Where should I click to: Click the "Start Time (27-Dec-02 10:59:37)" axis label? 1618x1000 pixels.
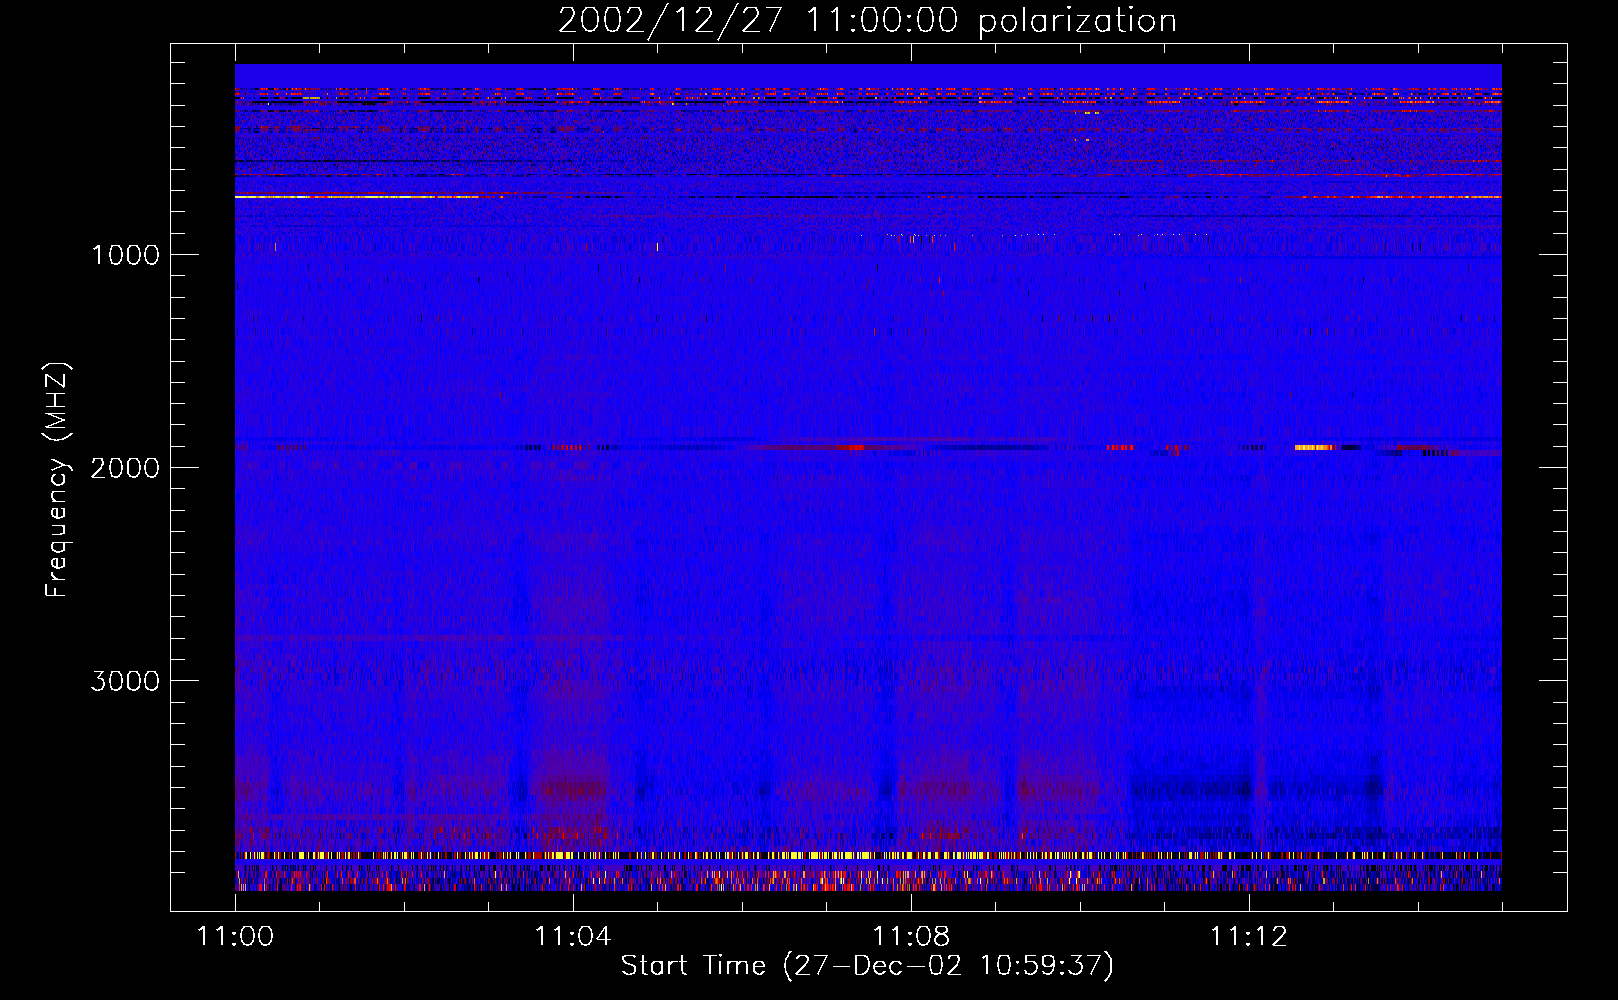[867, 966]
